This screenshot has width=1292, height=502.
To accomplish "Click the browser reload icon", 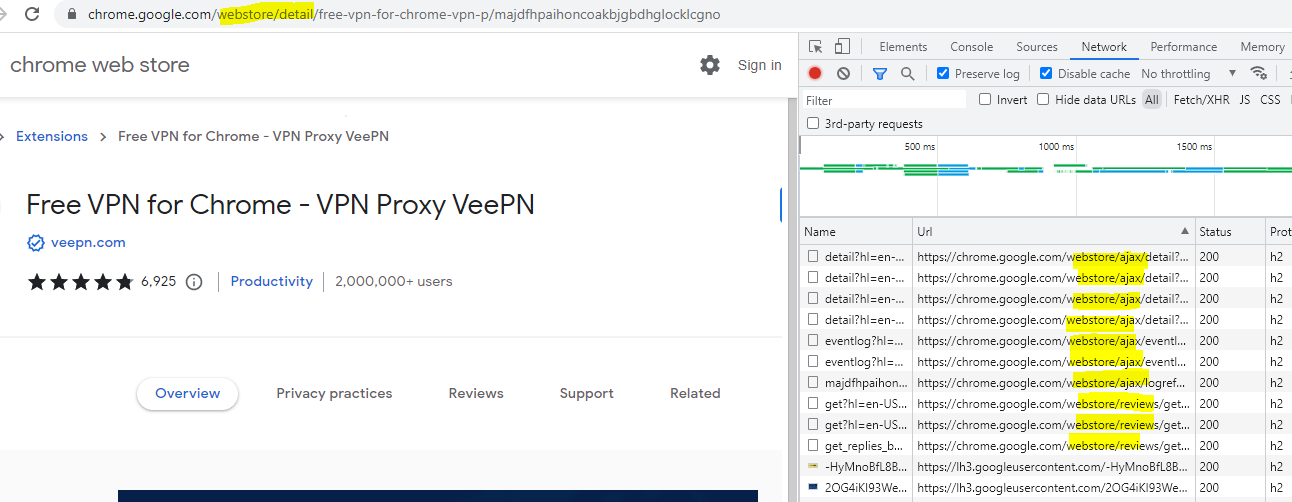I will click(x=32, y=15).
